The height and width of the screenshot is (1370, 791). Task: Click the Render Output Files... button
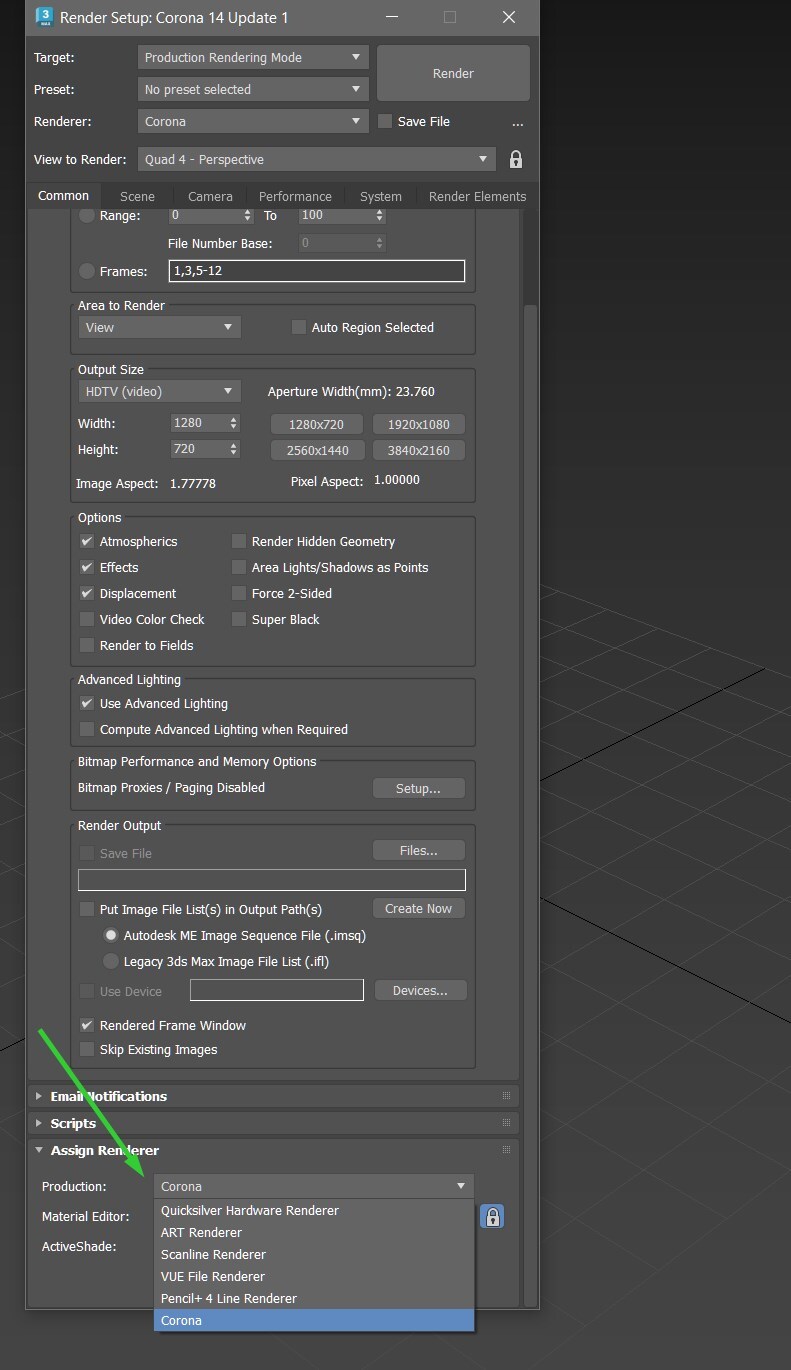418,850
